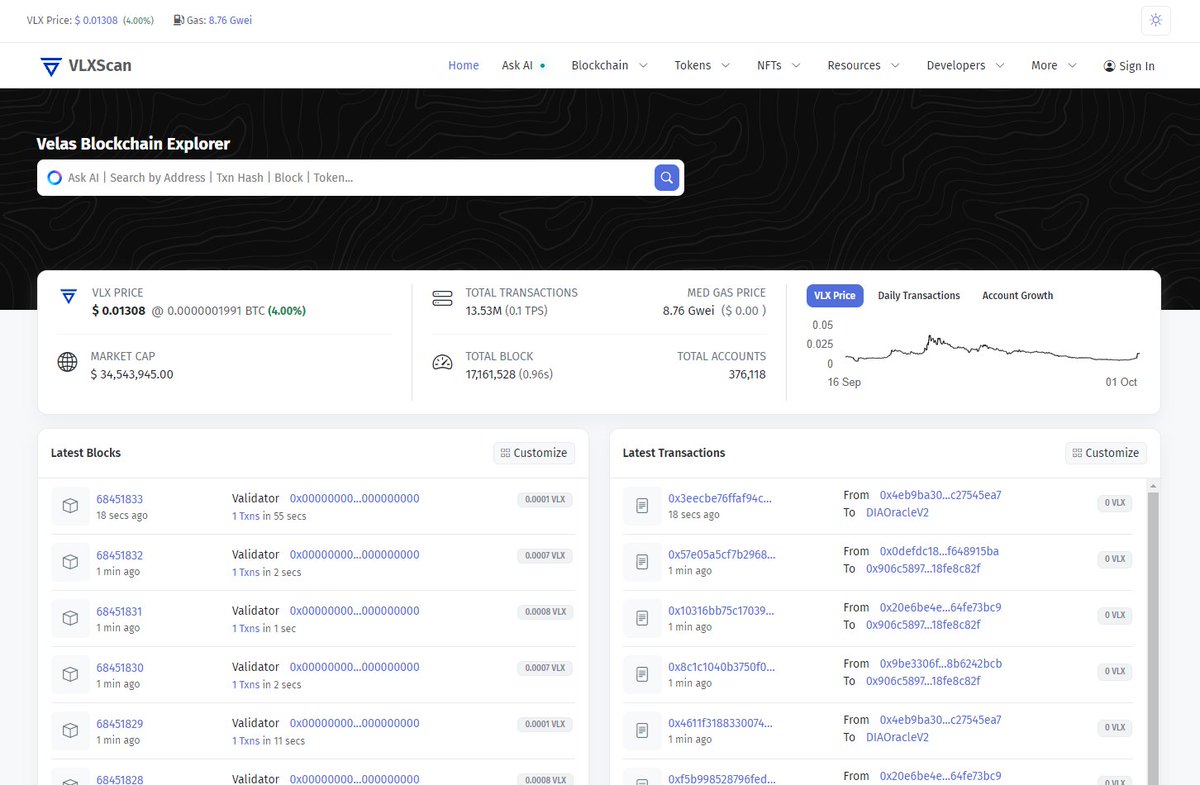Expand the Developers dropdown menu
Image resolution: width=1200 pixels, height=785 pixels.
(x=965, y=65)
